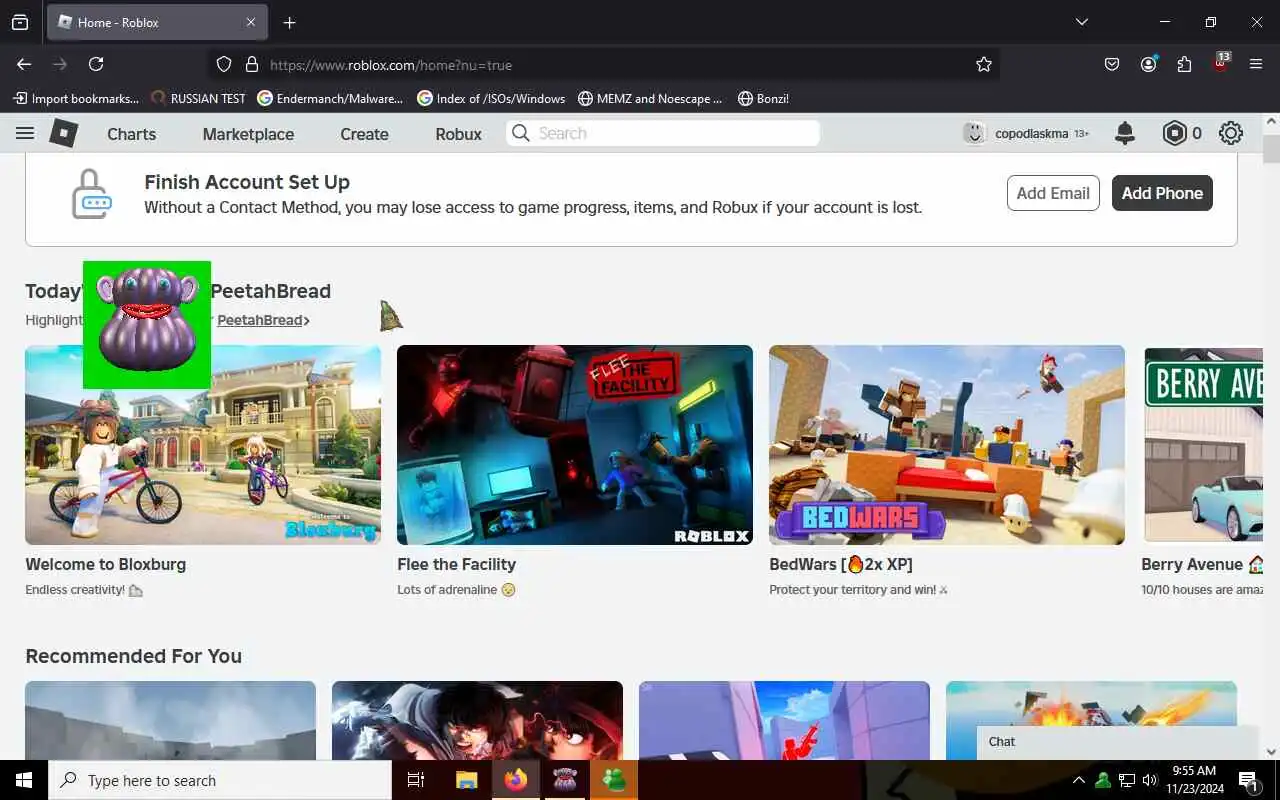The image size is (1280, 800).
Task: Open the copodlaskma username link
Action: [x=1032, y=133]
